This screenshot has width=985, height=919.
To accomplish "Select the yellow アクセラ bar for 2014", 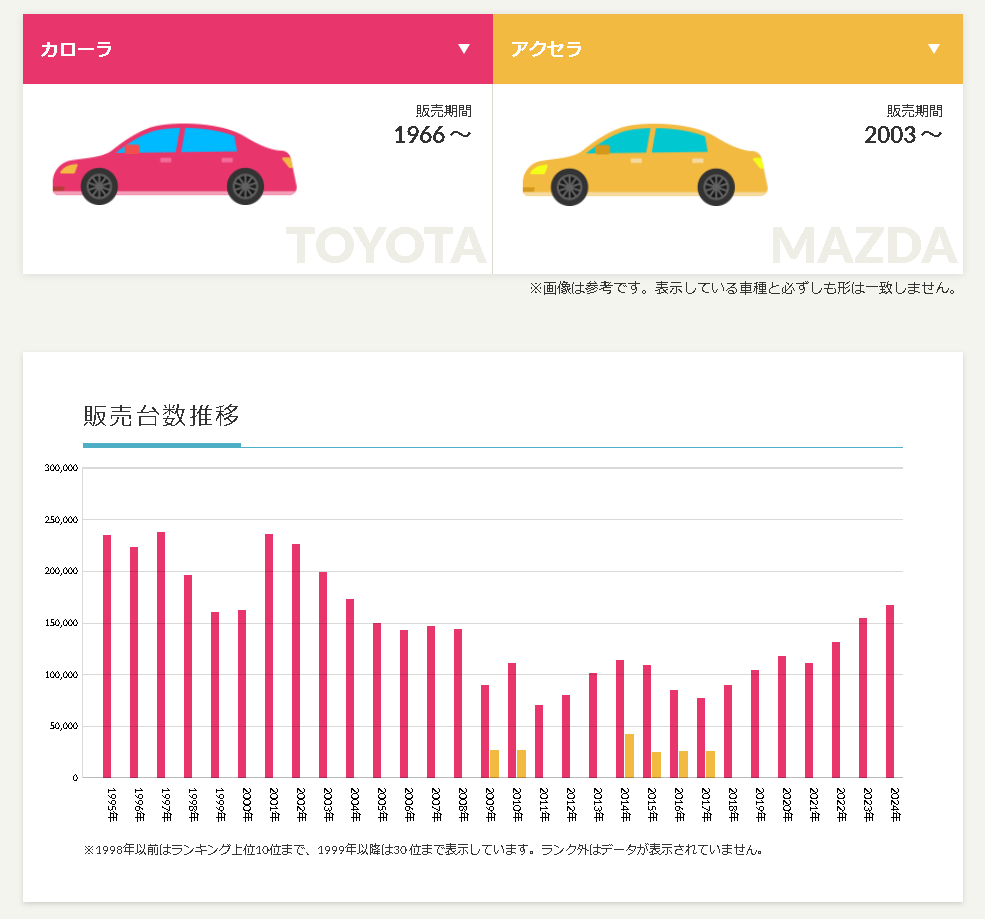I will [x=629, y=756].
